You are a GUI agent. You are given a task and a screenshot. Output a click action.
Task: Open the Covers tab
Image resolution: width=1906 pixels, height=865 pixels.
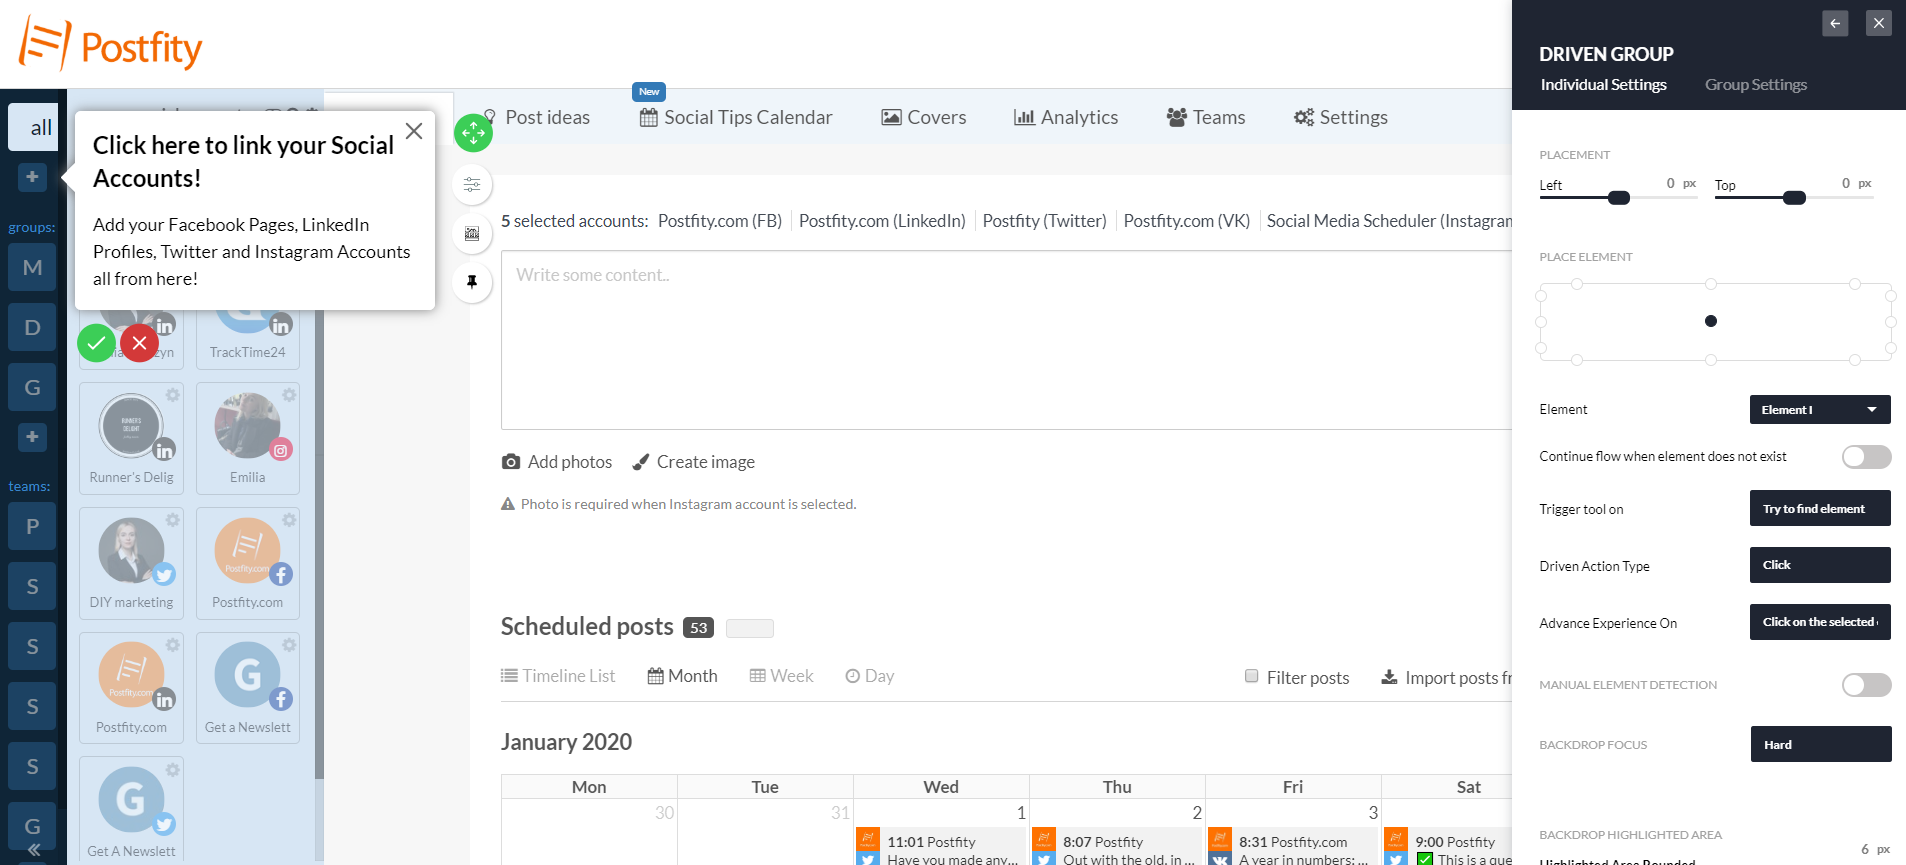(923, 117)
